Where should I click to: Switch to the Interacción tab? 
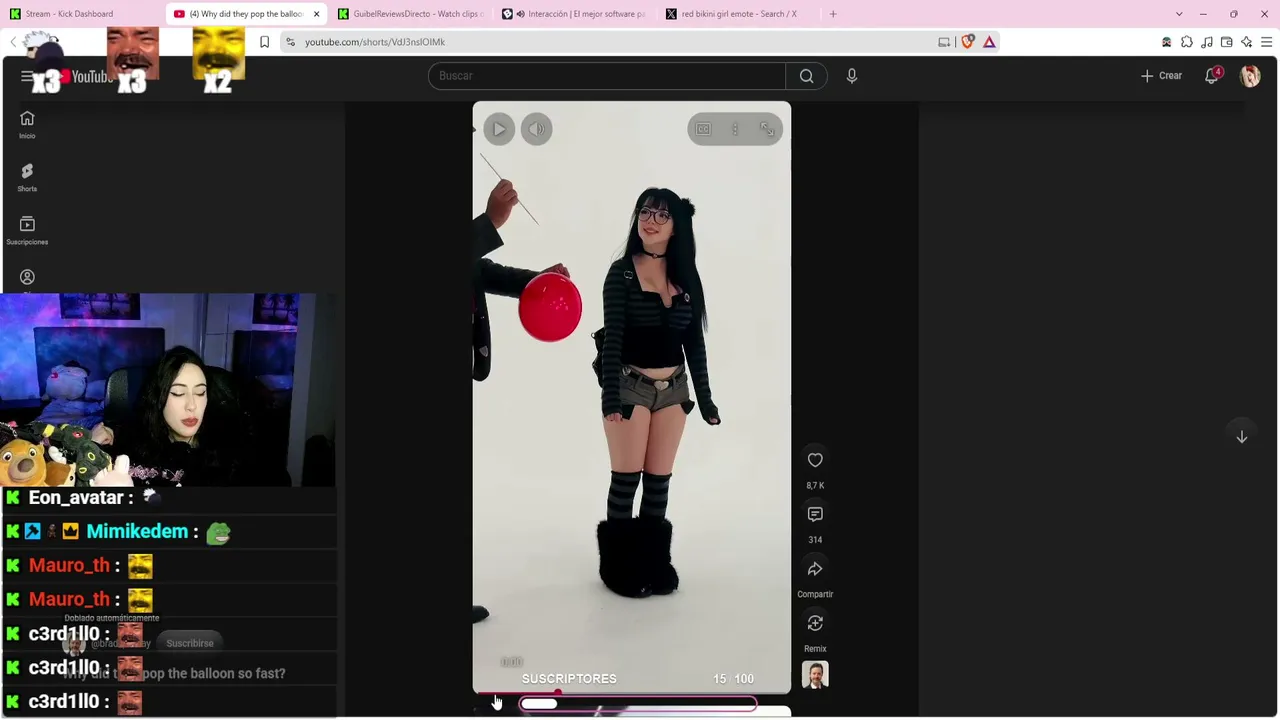(573, 14)
